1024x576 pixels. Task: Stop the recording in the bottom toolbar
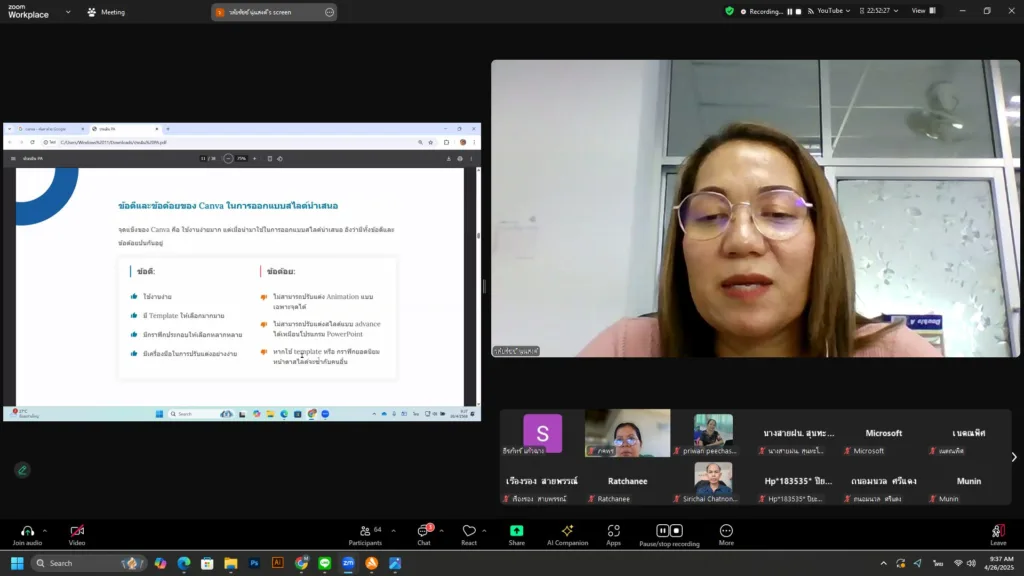[x=675, y=531]
